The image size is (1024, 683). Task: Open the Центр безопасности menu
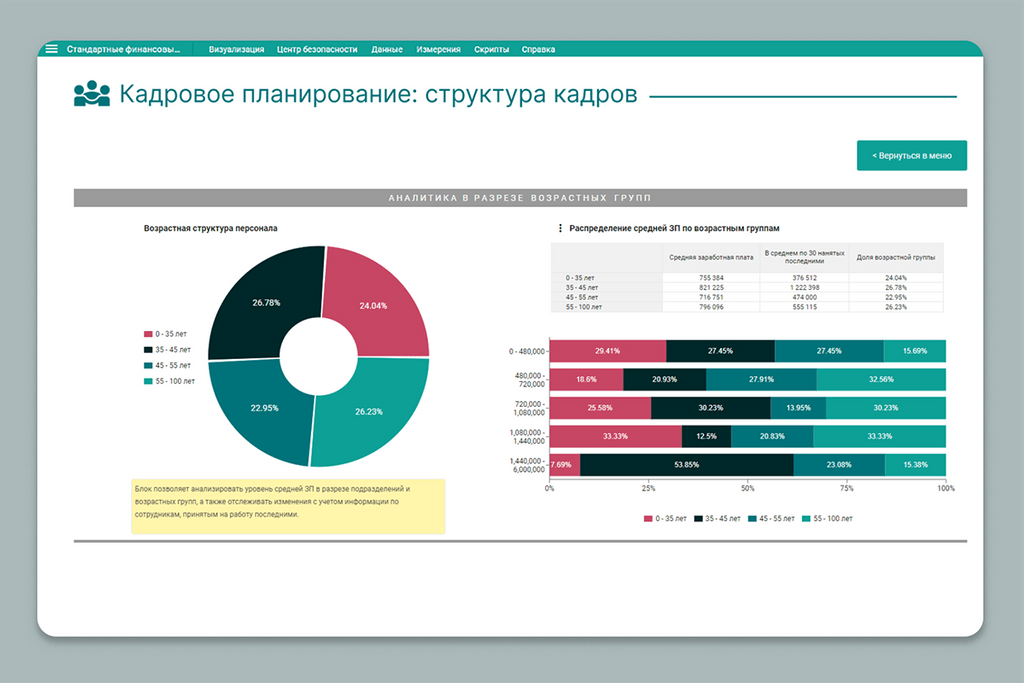(317, 49)
